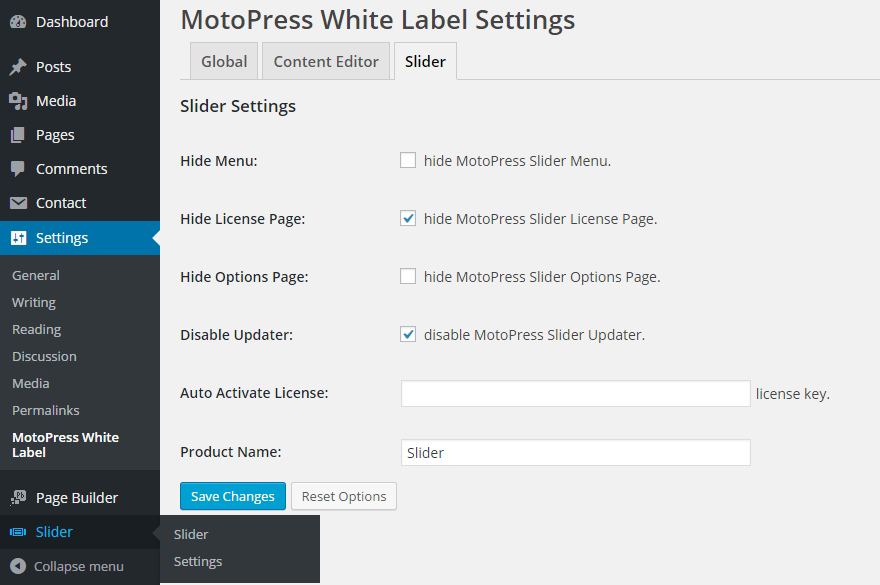Open the Permalinks settings link
The height and width of the screenshot is (585, 880).
click(x=45, y=410)
